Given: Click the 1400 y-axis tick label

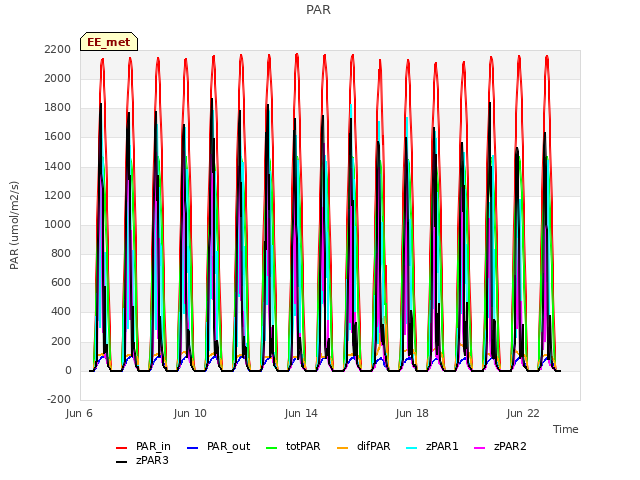Looking at the screenshot, I should (x=58, y=167).
